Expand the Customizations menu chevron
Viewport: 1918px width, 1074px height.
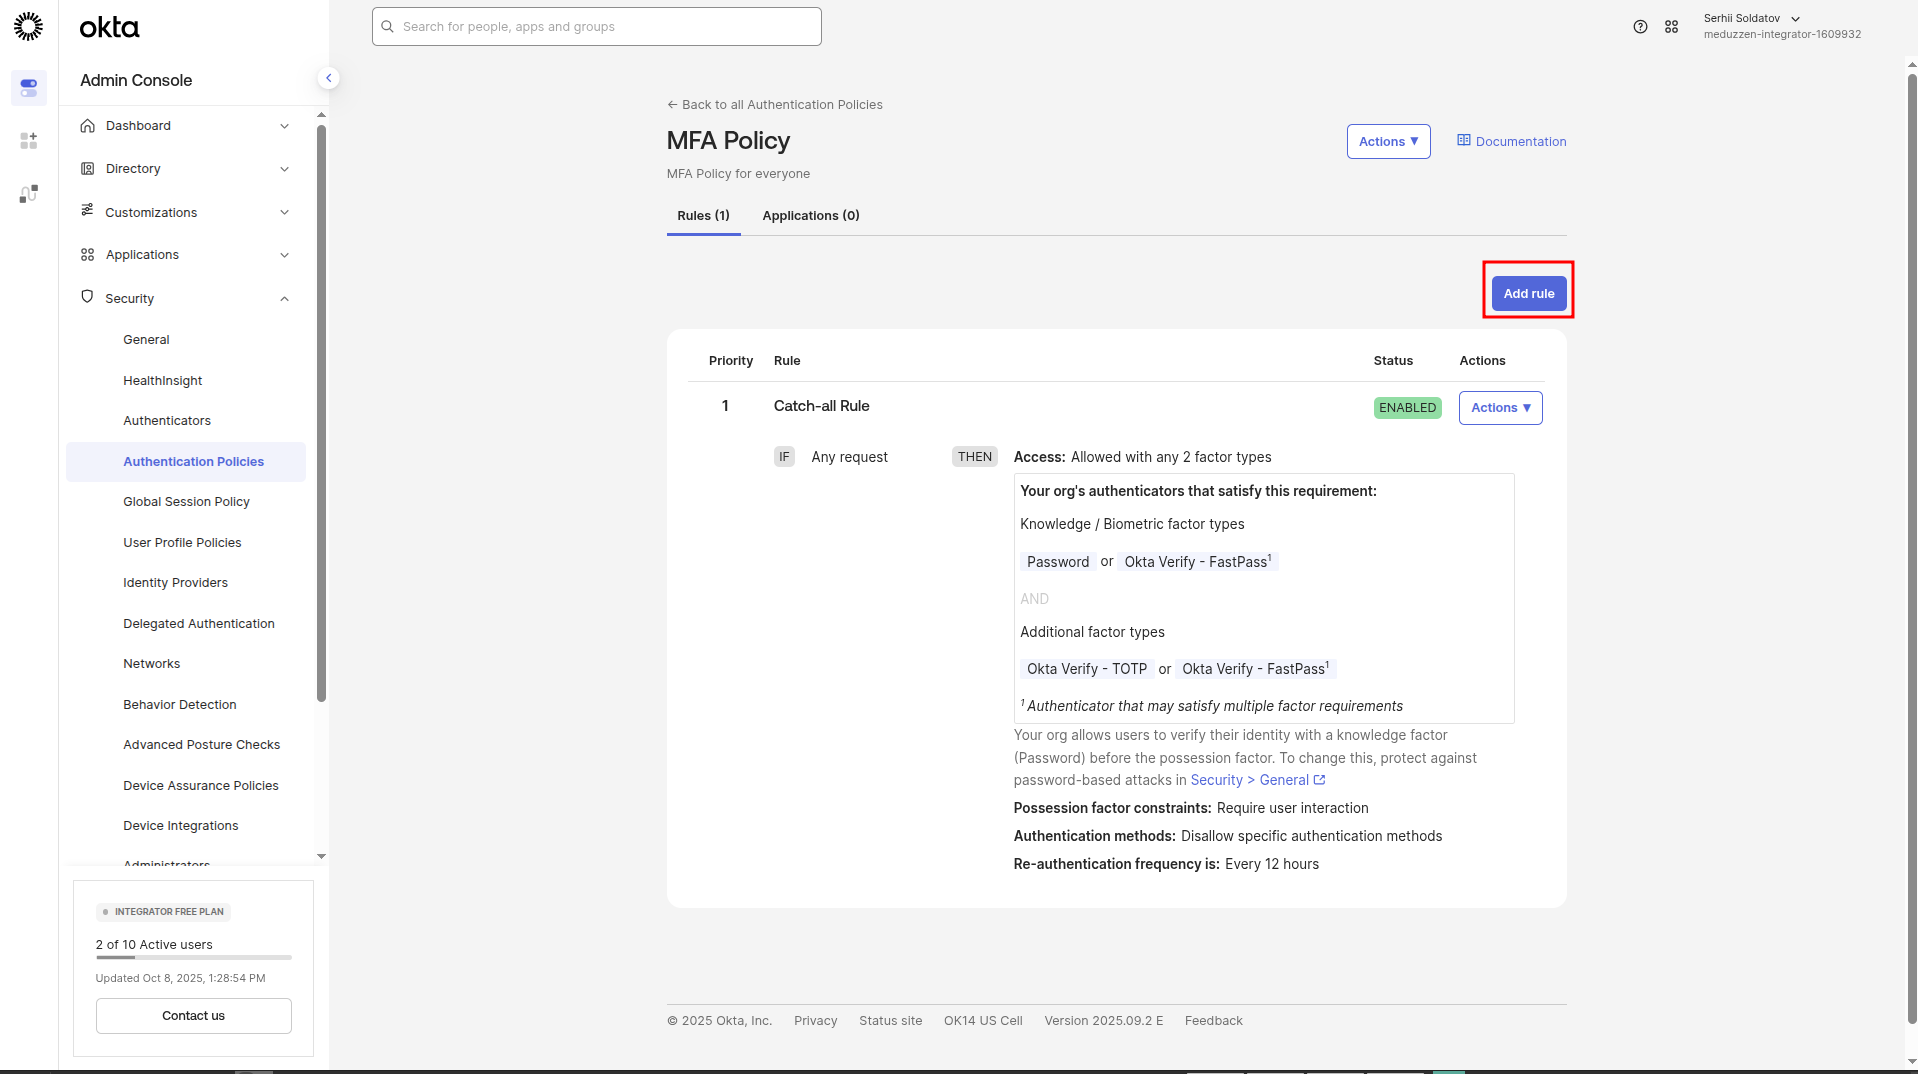[284, 212]
